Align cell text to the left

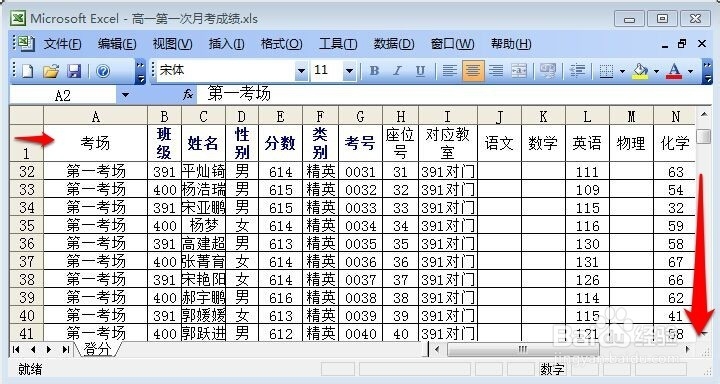click(x=450, y=71)
